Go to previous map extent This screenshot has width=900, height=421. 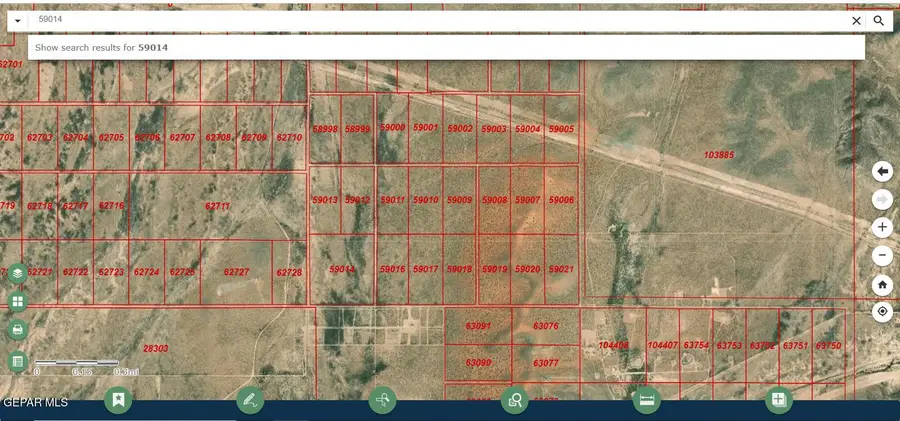882,171
